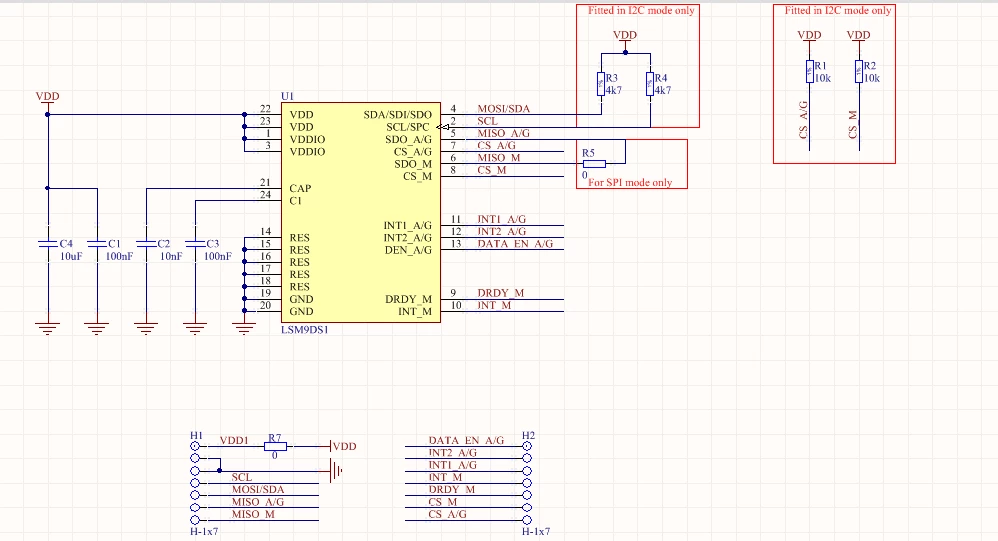Select capacitor C4 10uF symbol
This screenshot has height=541, width=998.
pyautogui.click(x=48, y=244)
